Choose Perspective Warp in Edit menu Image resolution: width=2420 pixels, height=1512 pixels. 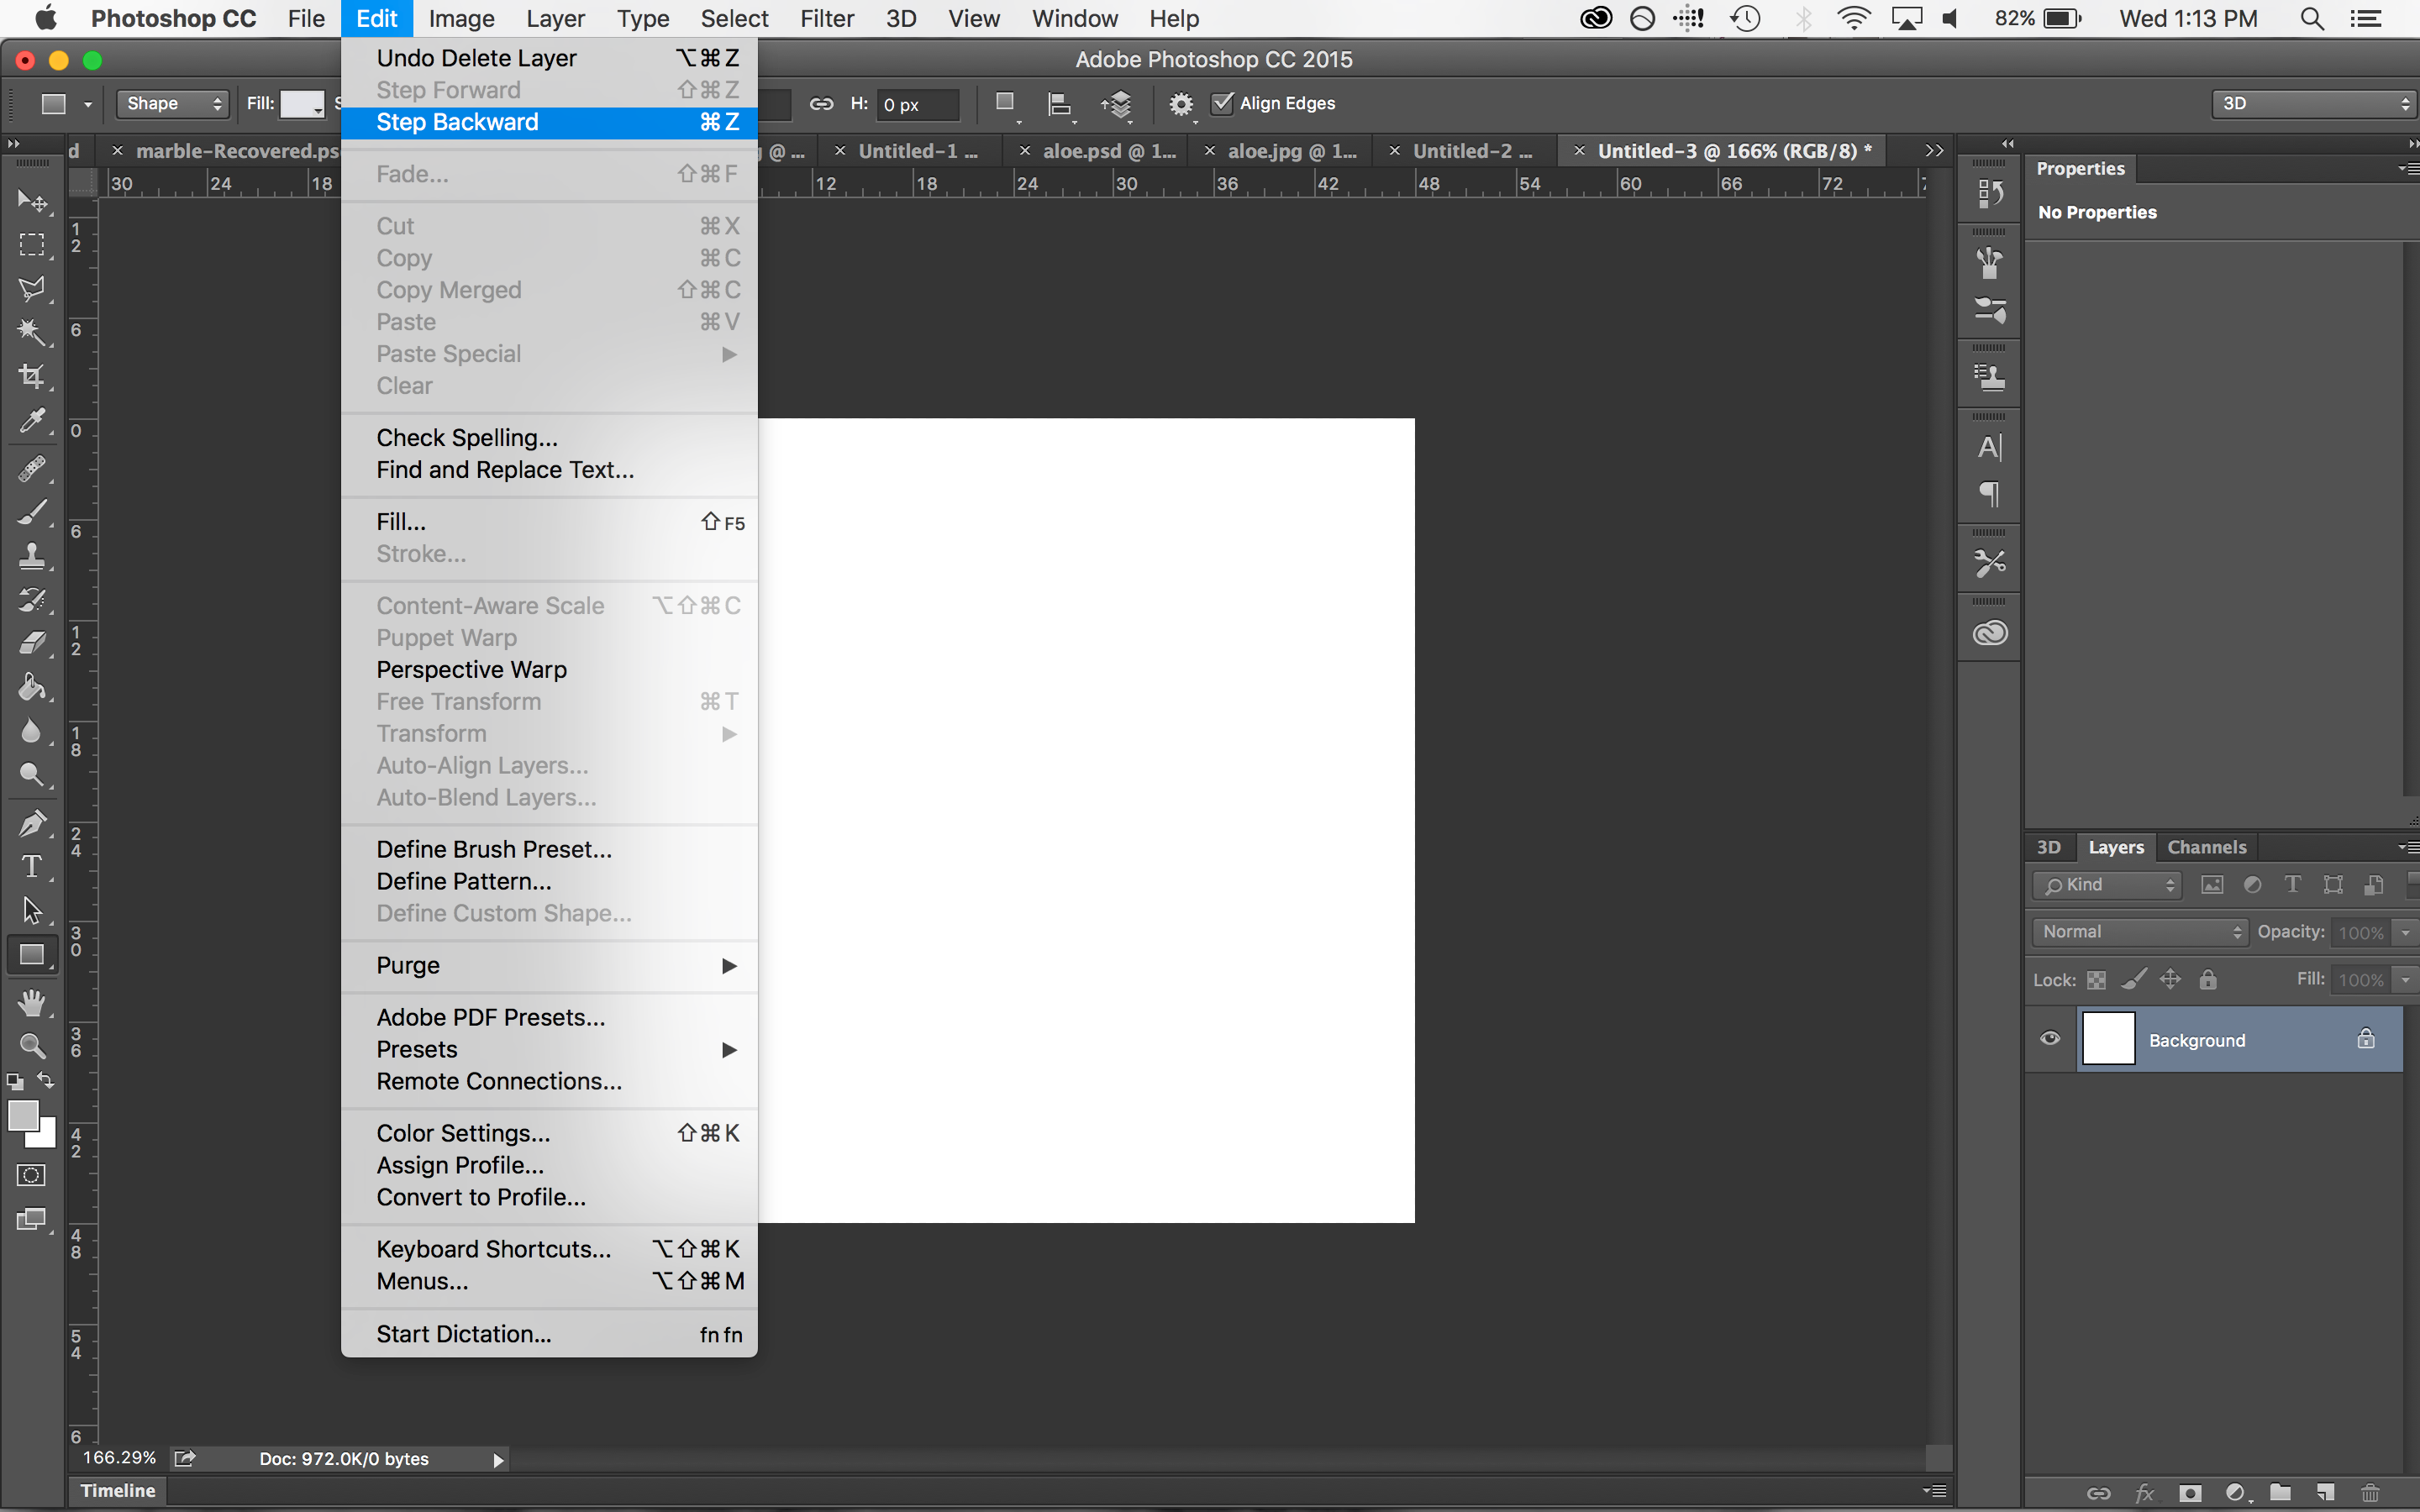(x=549, y=669)
